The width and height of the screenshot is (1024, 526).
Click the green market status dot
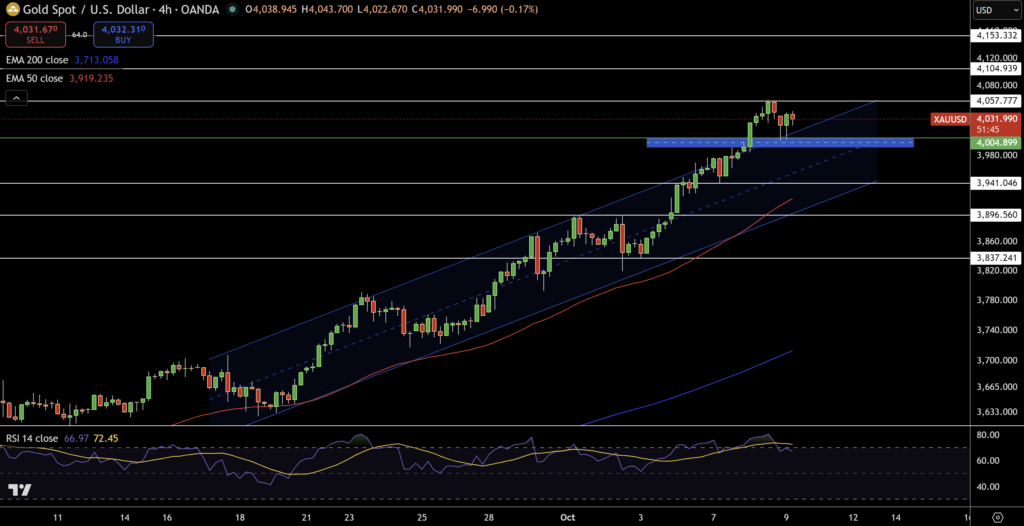pos(233,9)
